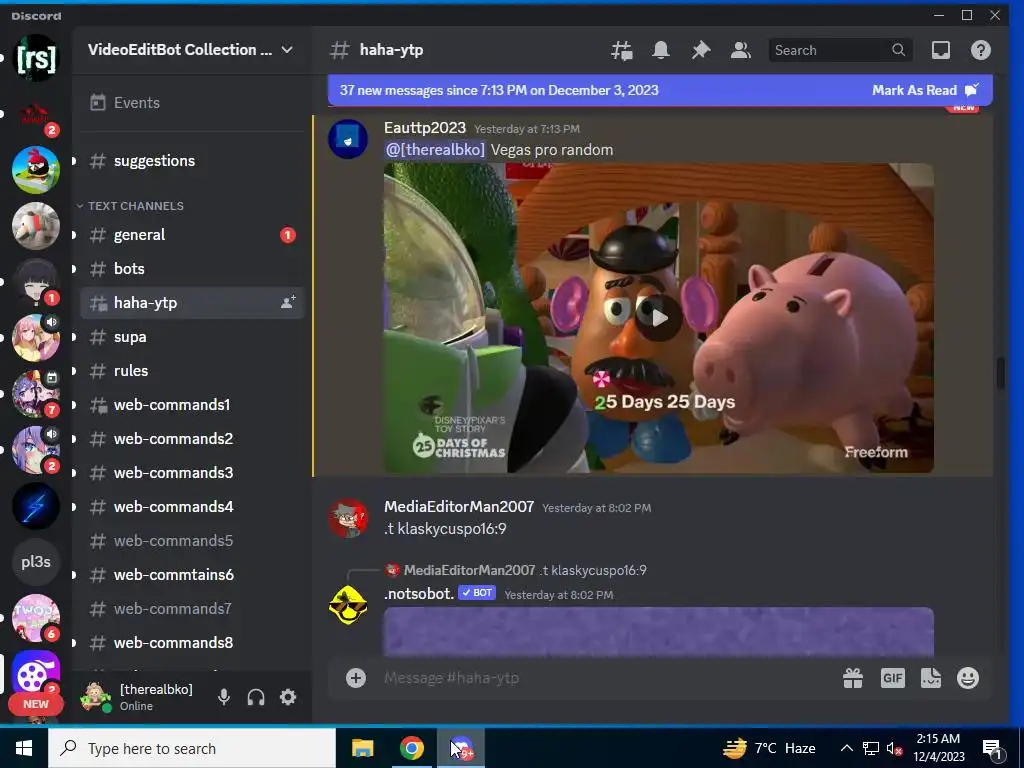Open the web-commands1 channel
Image resolution: width=1024 pixels, height=768 pixels.
tap(192, 405)
